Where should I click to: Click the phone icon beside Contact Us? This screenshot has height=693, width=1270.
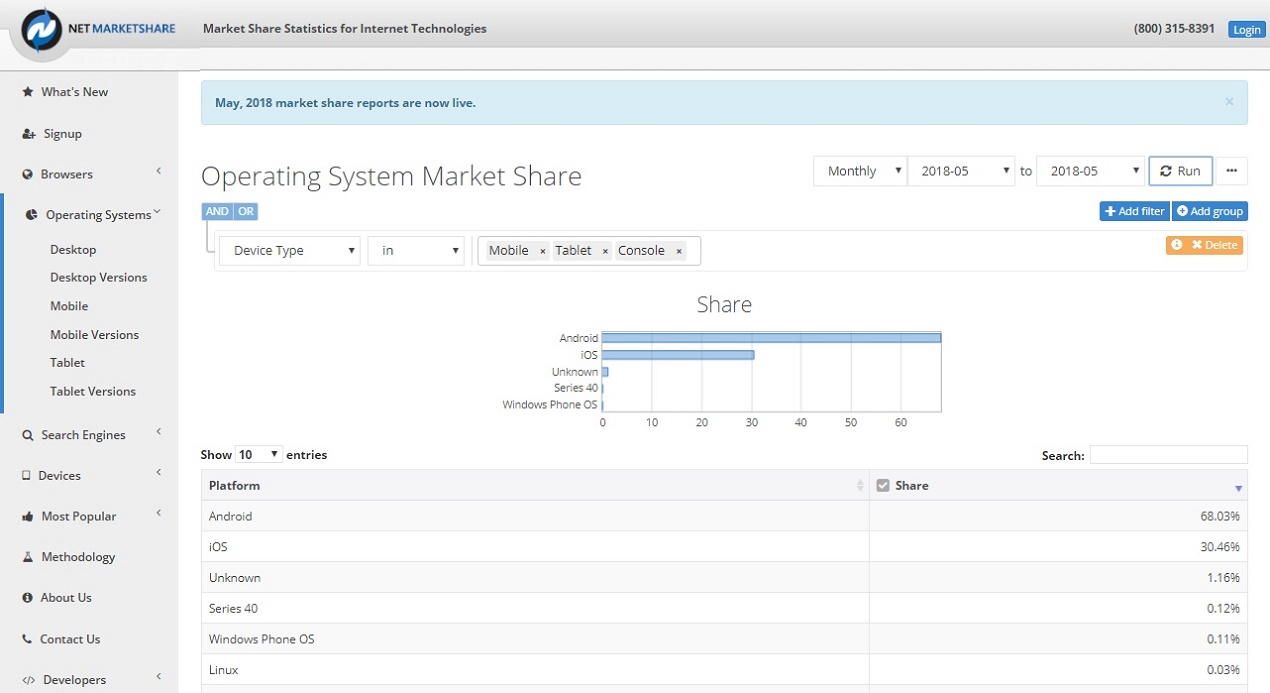[28, 639]
